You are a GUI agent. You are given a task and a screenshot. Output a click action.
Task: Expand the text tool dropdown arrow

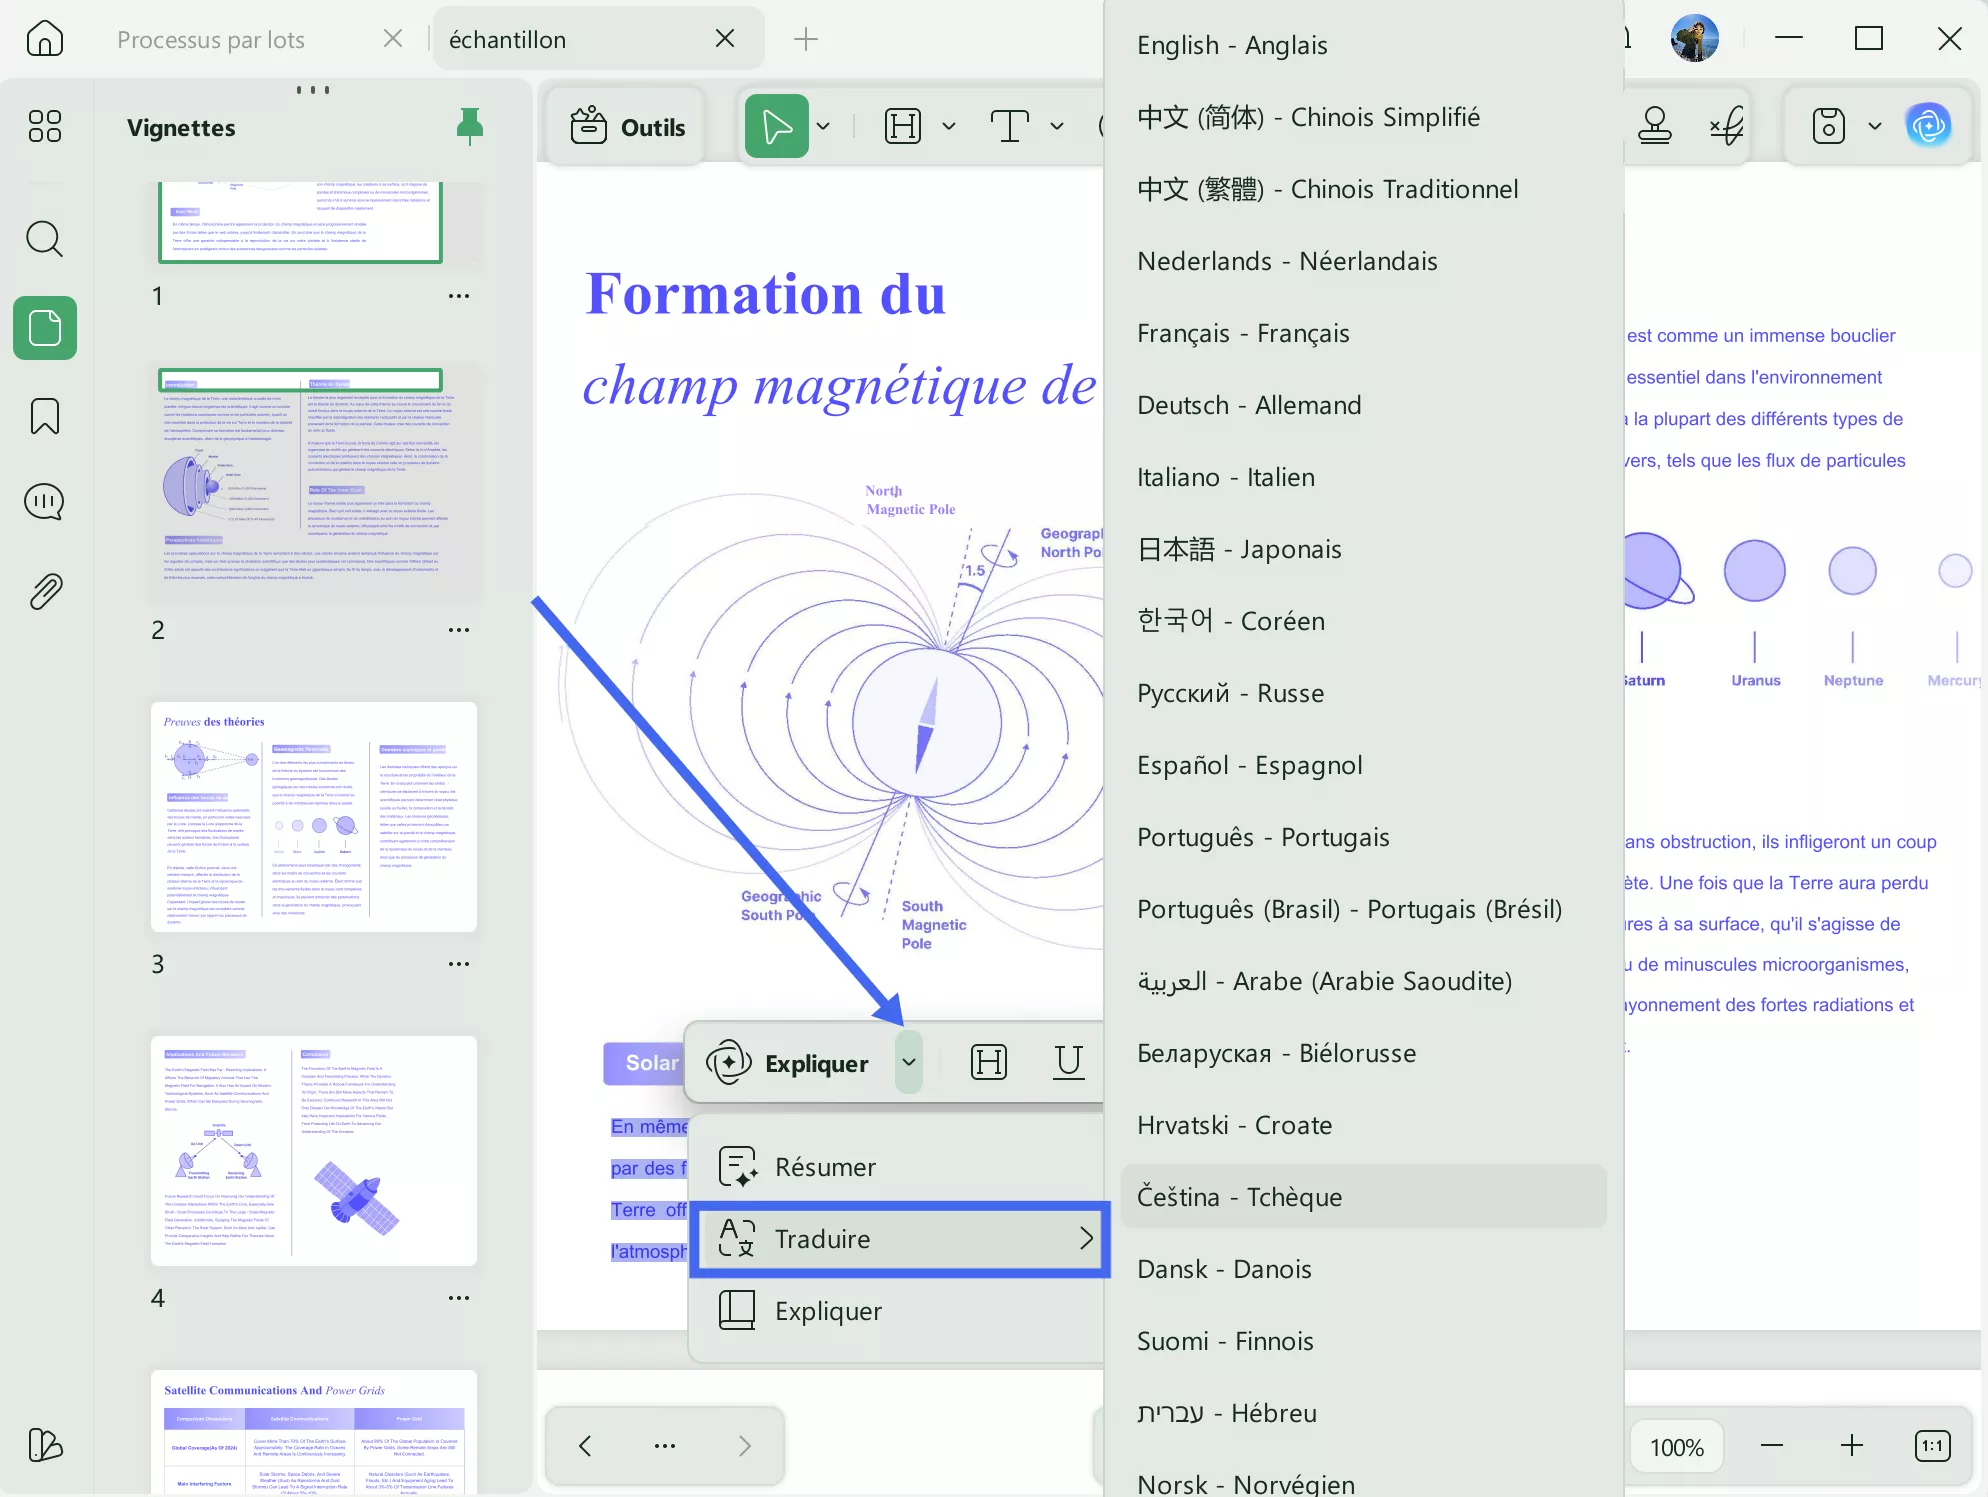(x=1057, y=127)
